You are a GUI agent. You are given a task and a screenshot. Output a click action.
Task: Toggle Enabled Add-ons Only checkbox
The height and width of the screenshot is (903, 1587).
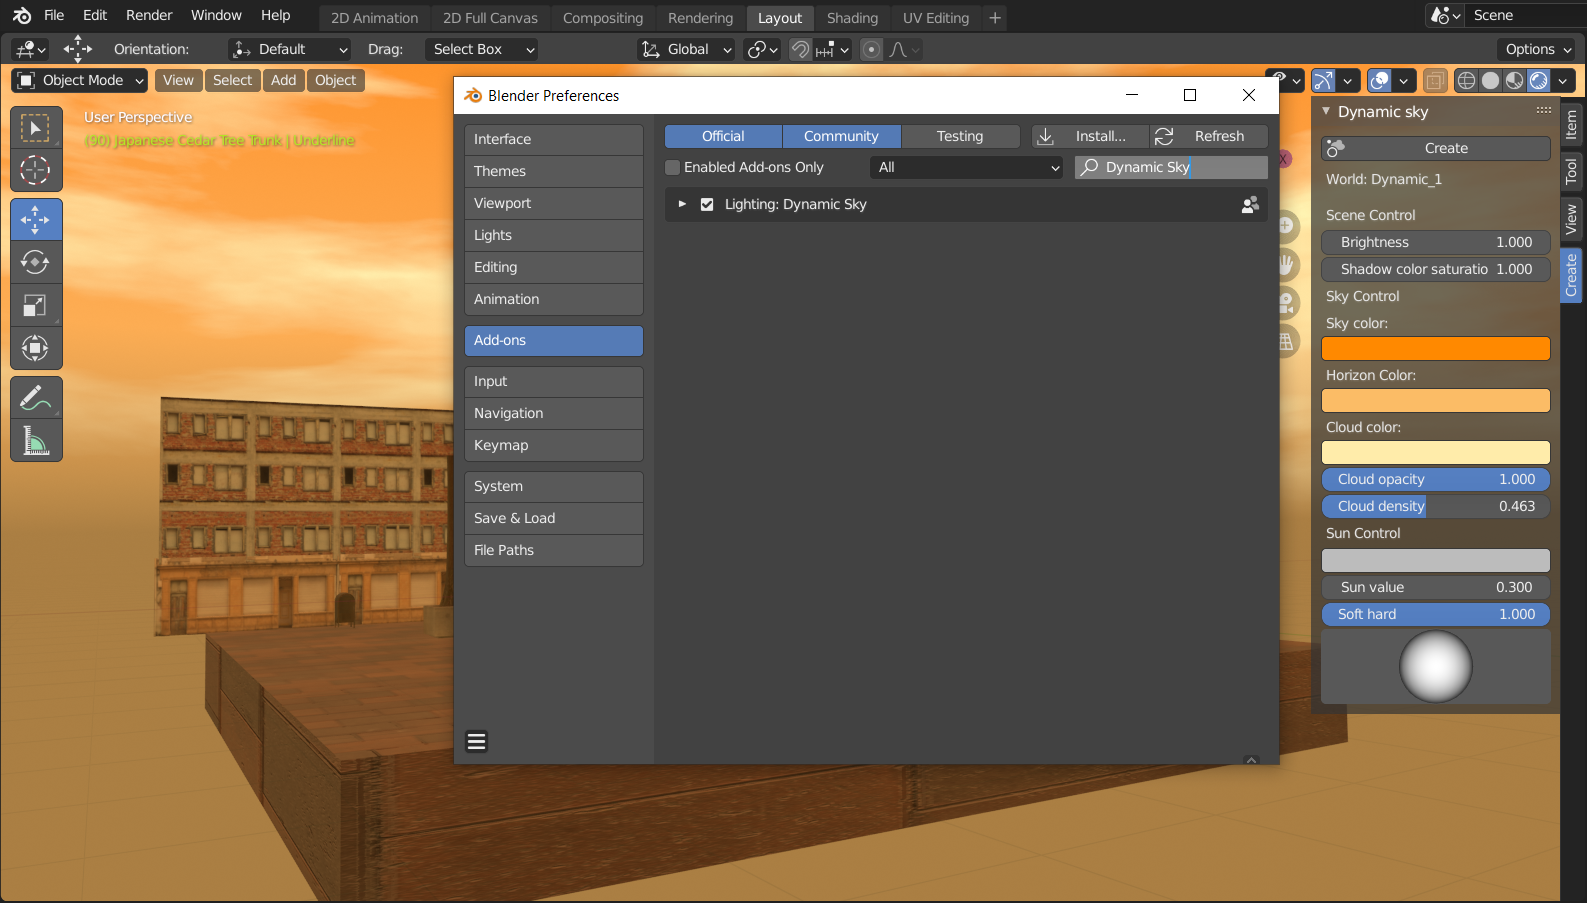click(x=673, y=168)
